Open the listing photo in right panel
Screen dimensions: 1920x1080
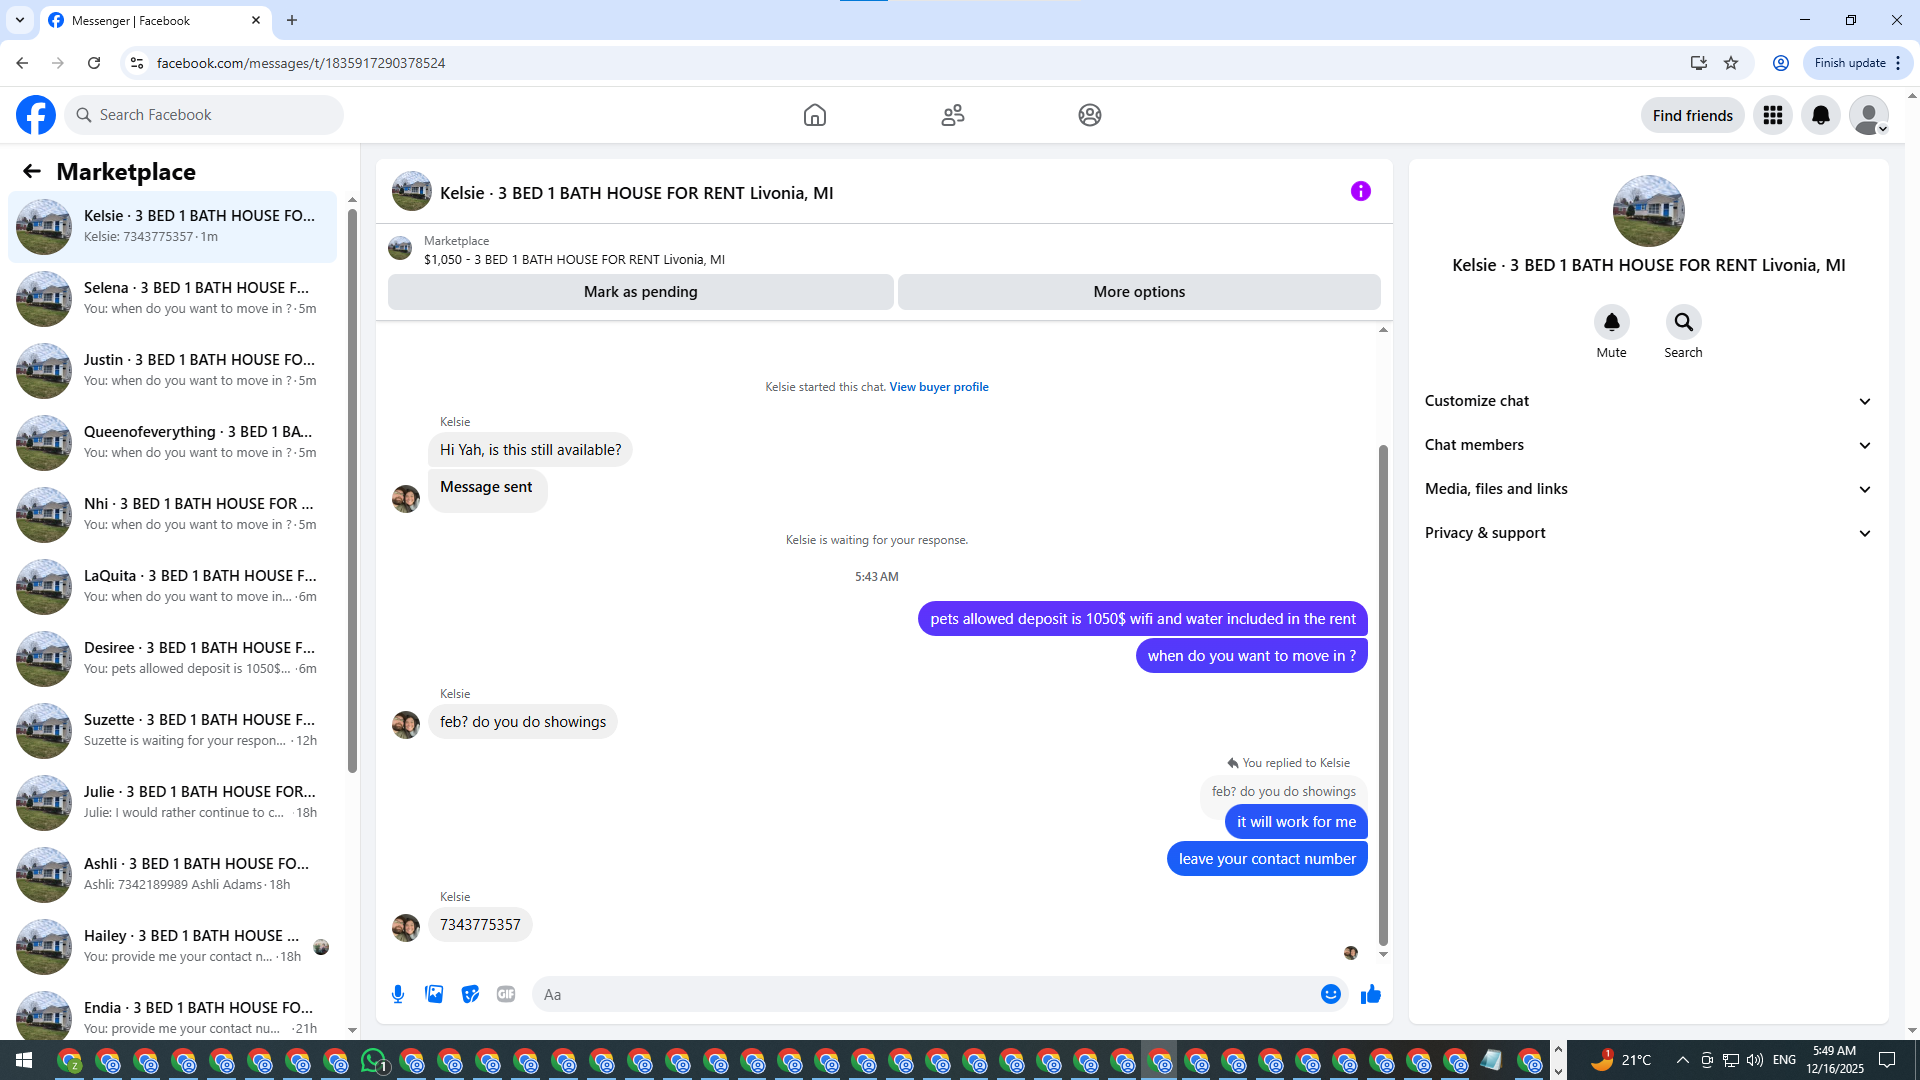pyautogui.click(x=1649, y=211)
